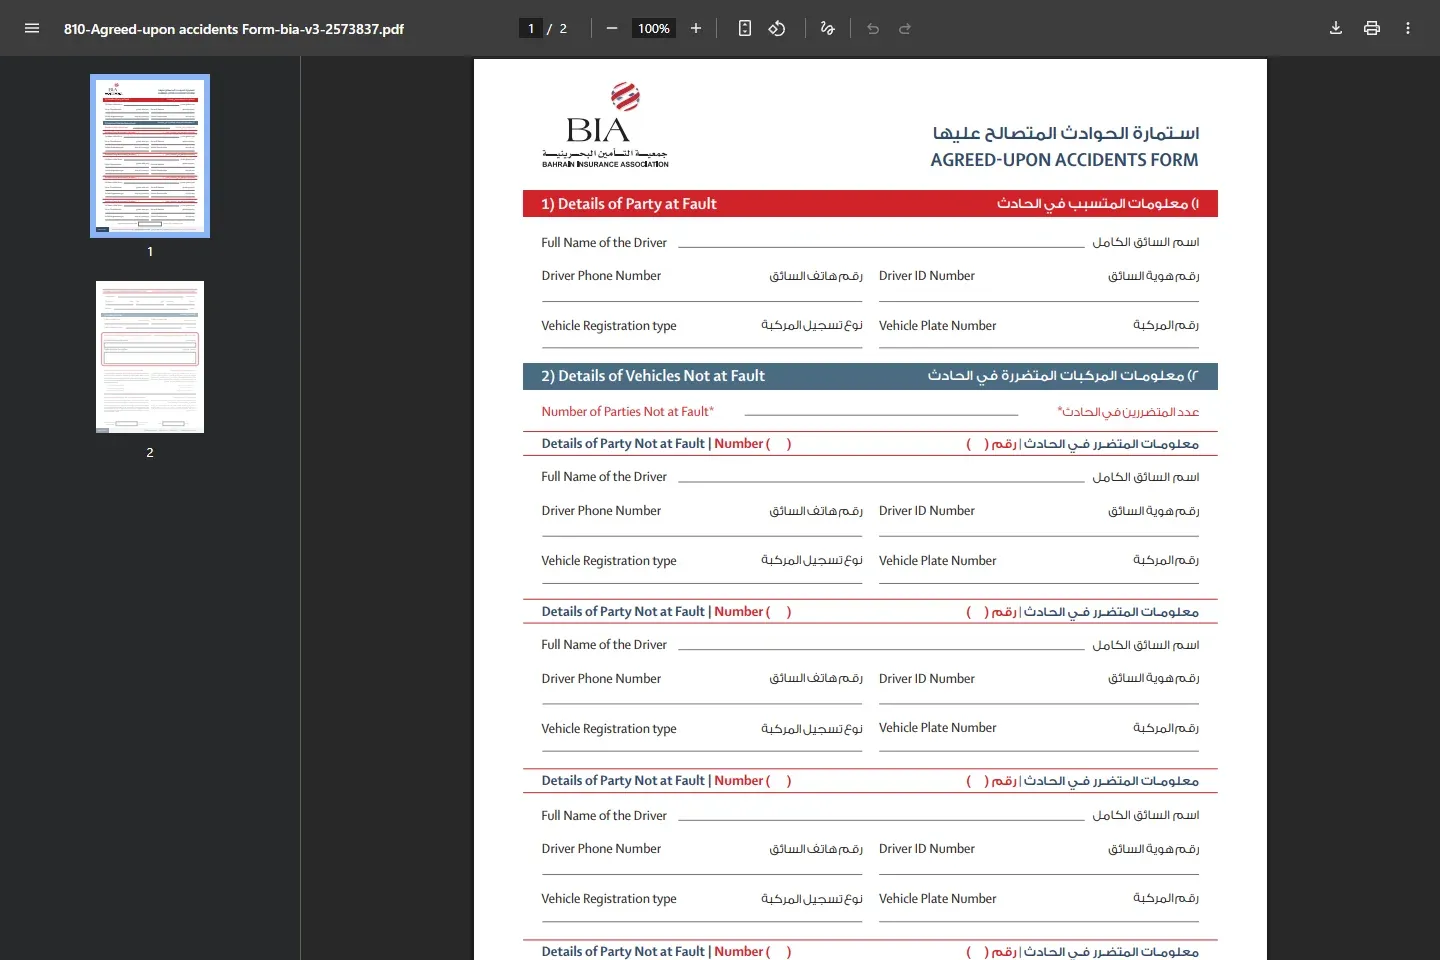The image size is (1440, 960).
Task: Click the page number input field
Action: click(531, 28)
